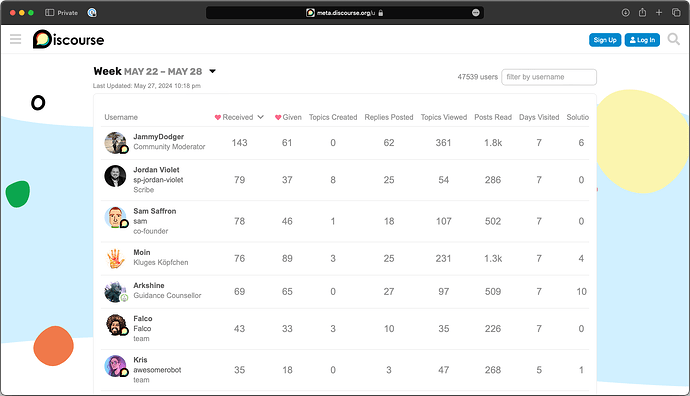Select JammyDodger's posts read 1.8k
This screenshot has width=690, height=396.
pyautogui.click(x=493, y=143)
